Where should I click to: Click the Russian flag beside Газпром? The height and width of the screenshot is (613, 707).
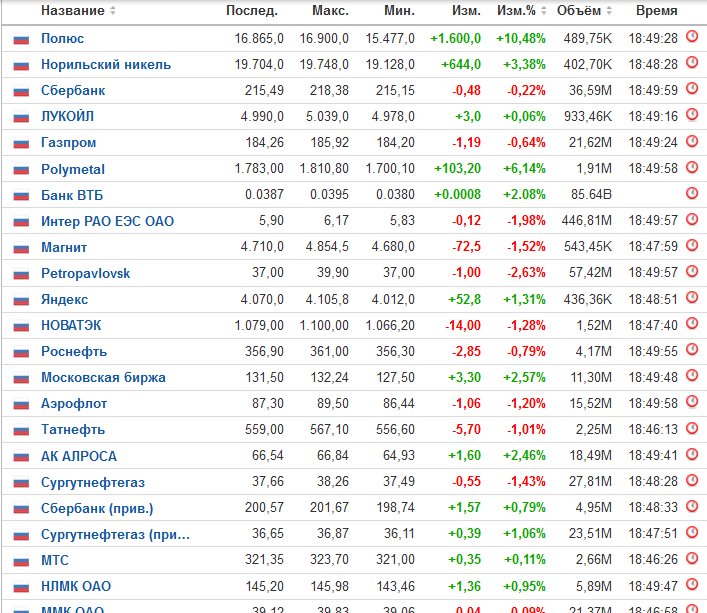pyautogui.click(x=21, y=144)
